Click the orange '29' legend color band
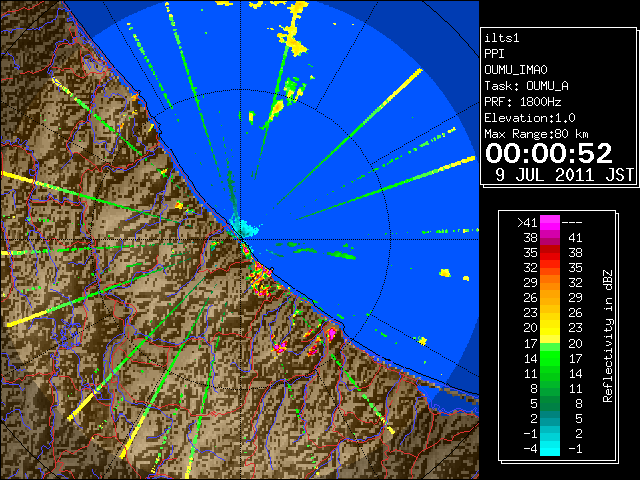Screen dimensions: 640x480 pos(550,283)
